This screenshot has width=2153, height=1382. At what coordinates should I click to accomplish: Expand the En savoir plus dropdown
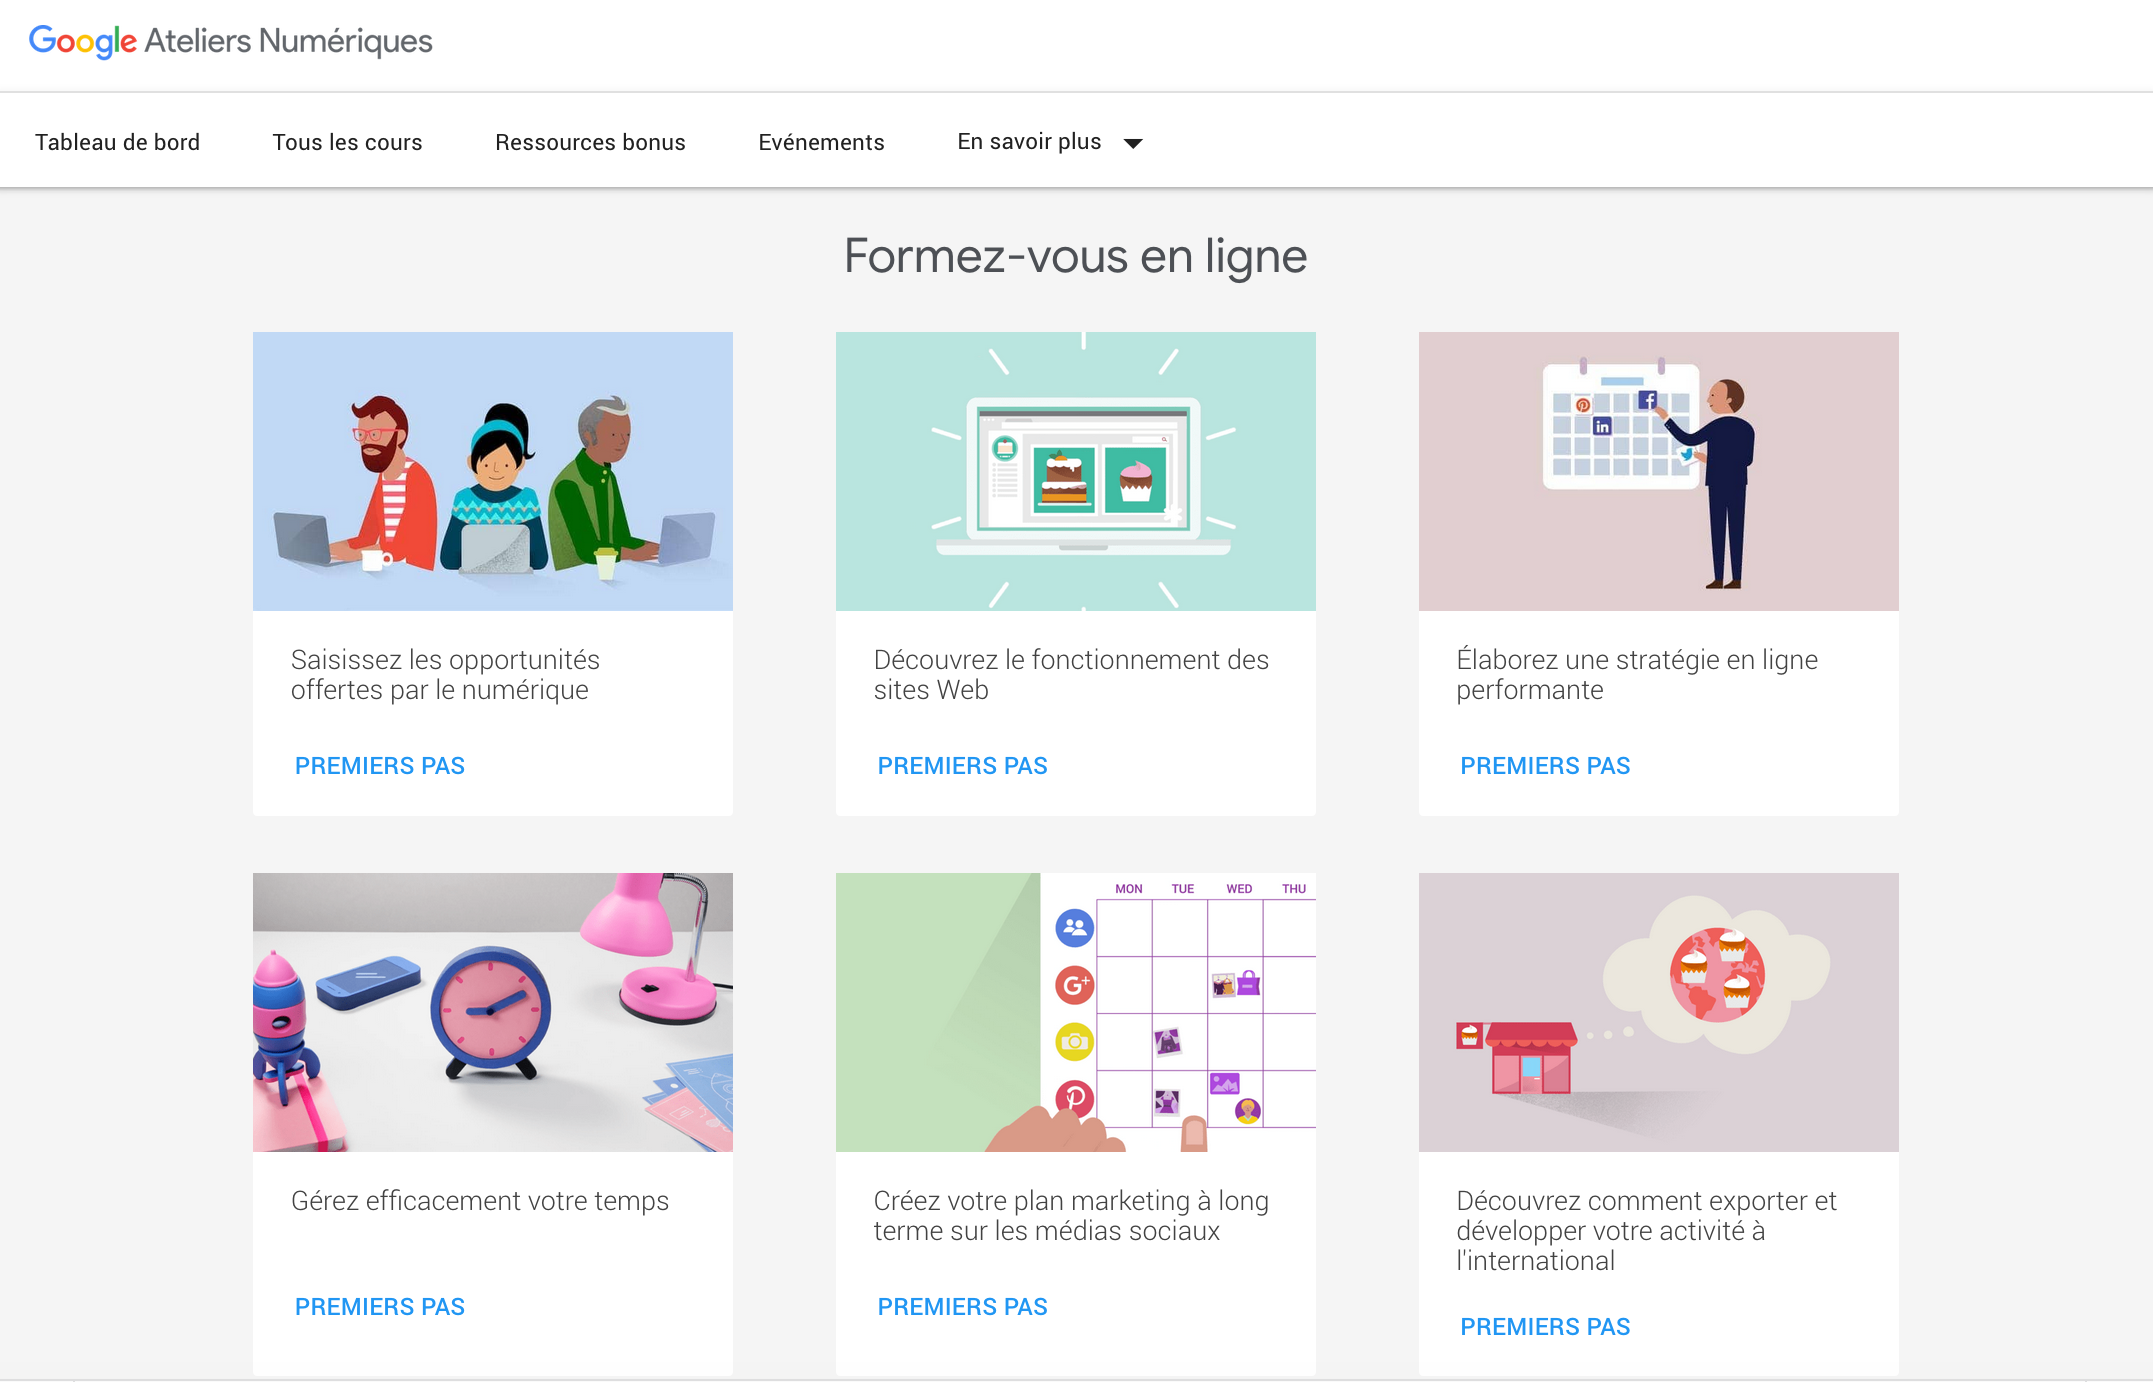tap(1049, 142)
